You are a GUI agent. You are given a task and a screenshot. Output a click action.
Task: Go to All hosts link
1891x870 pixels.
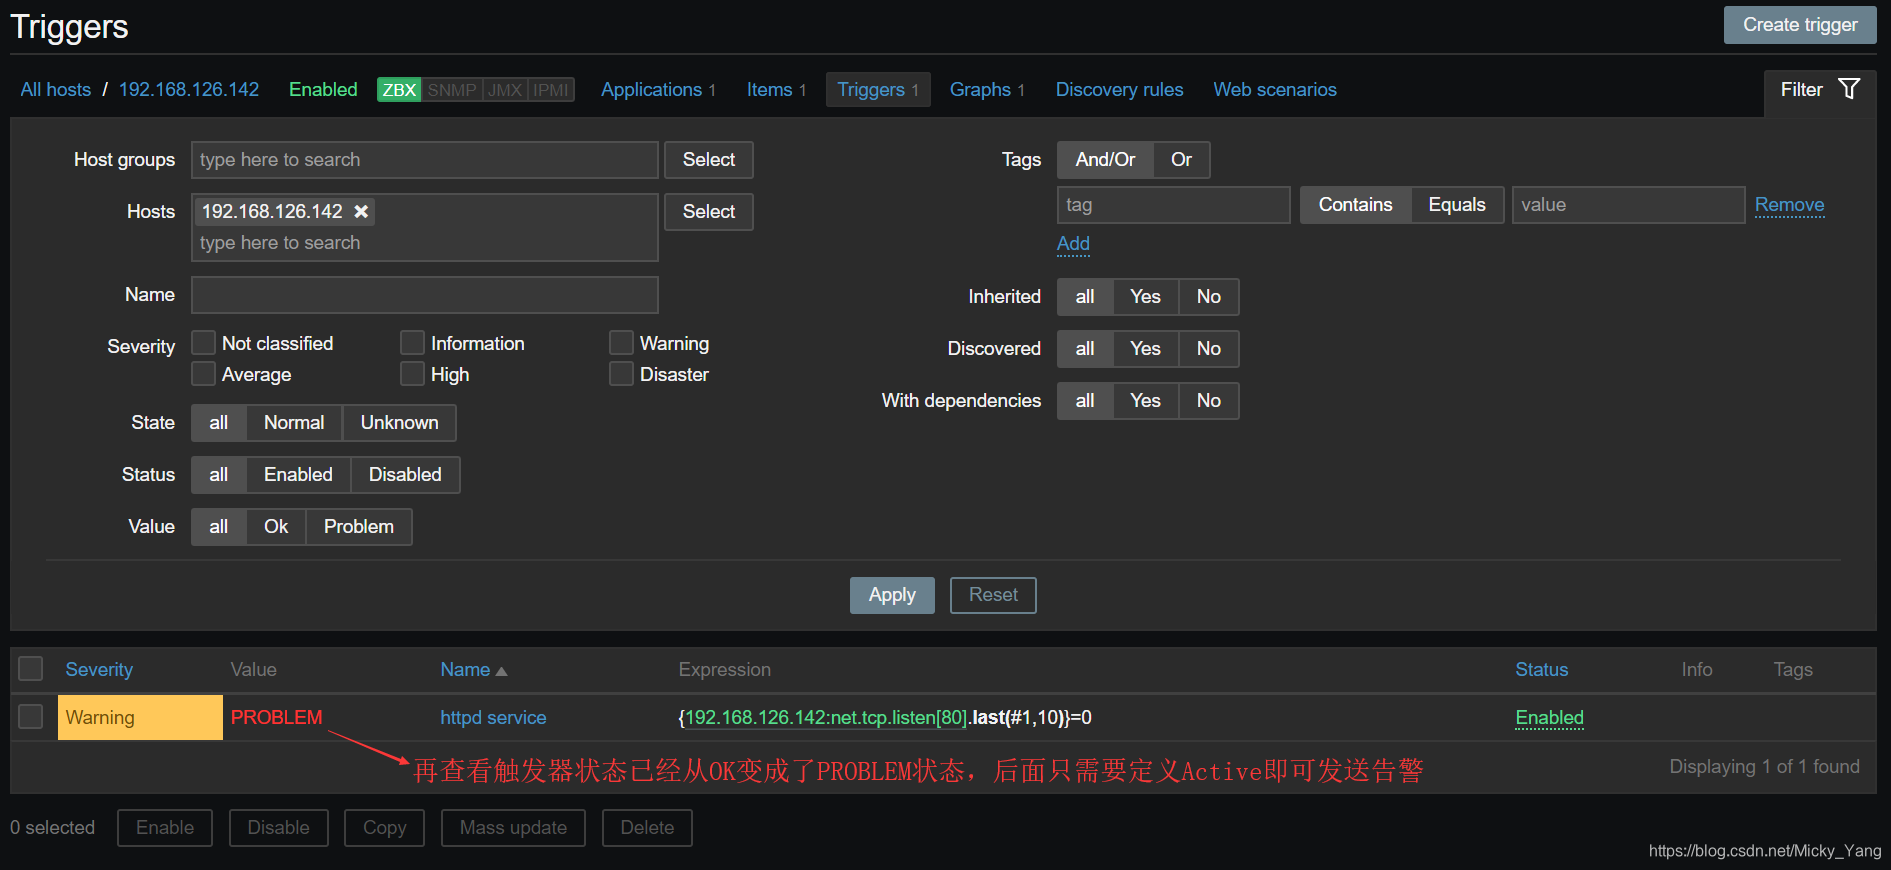(x=56, y=89)
